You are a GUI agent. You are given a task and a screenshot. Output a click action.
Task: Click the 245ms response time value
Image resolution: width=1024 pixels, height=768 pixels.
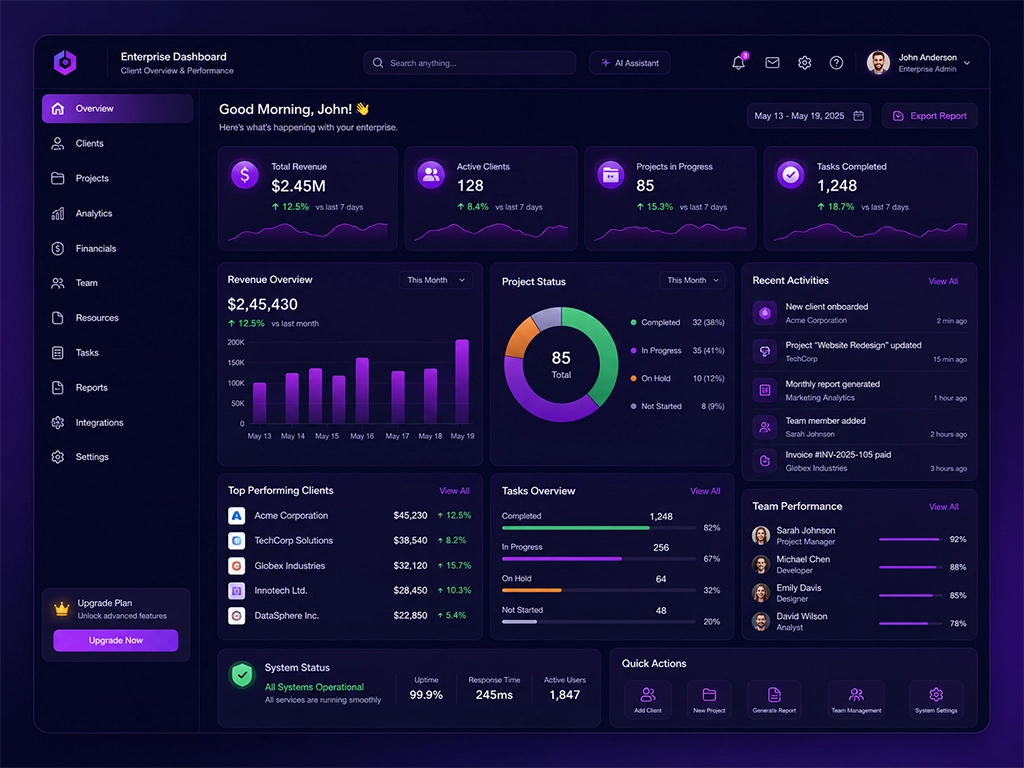494,695
